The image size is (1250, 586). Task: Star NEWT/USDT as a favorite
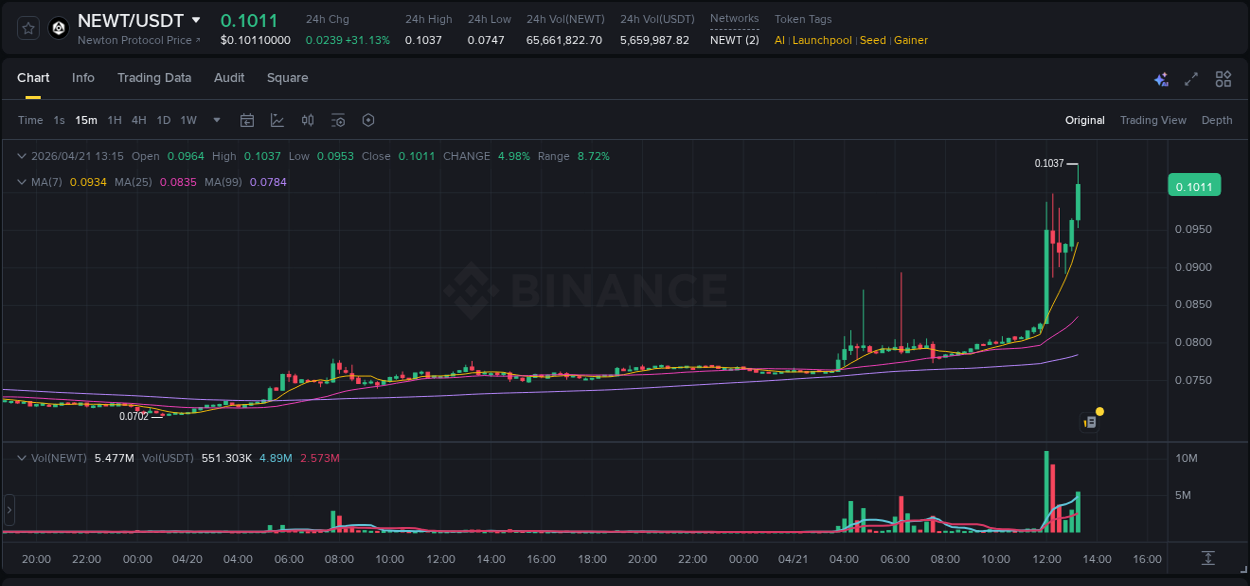27,28
